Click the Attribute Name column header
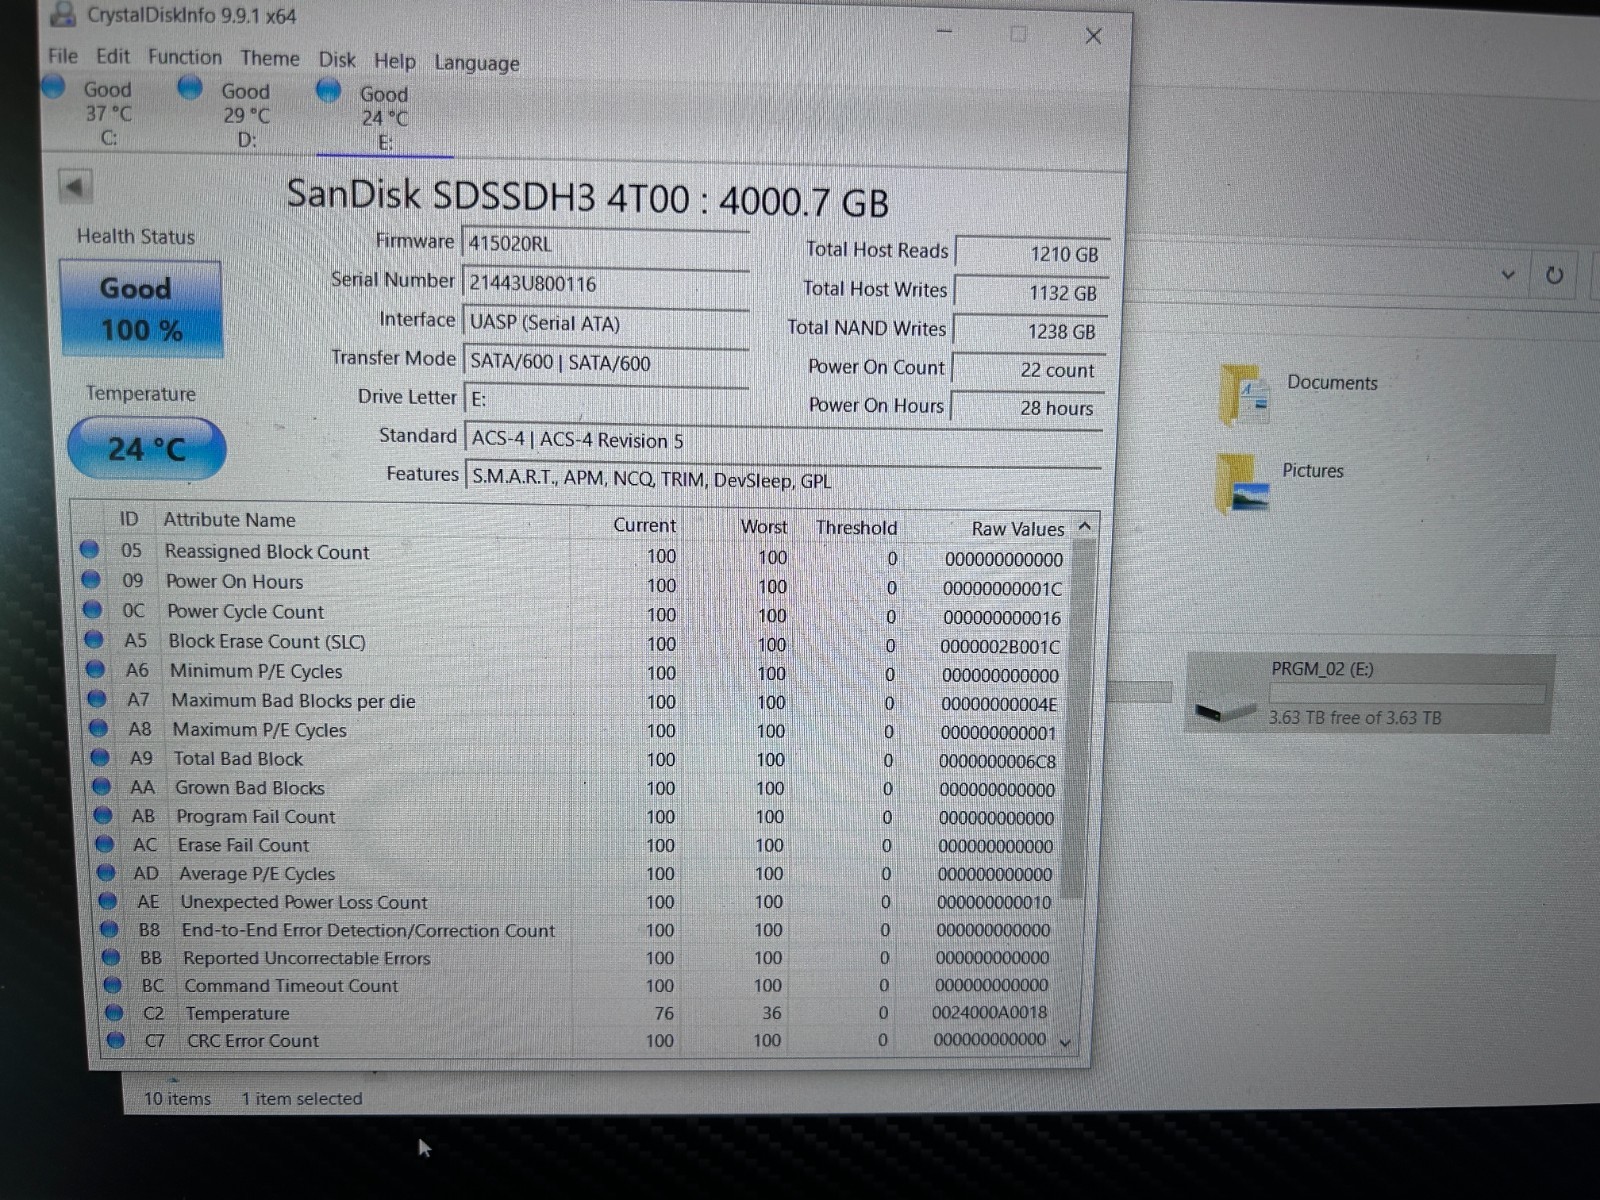 pyautogui.click(x=229, y=520)
